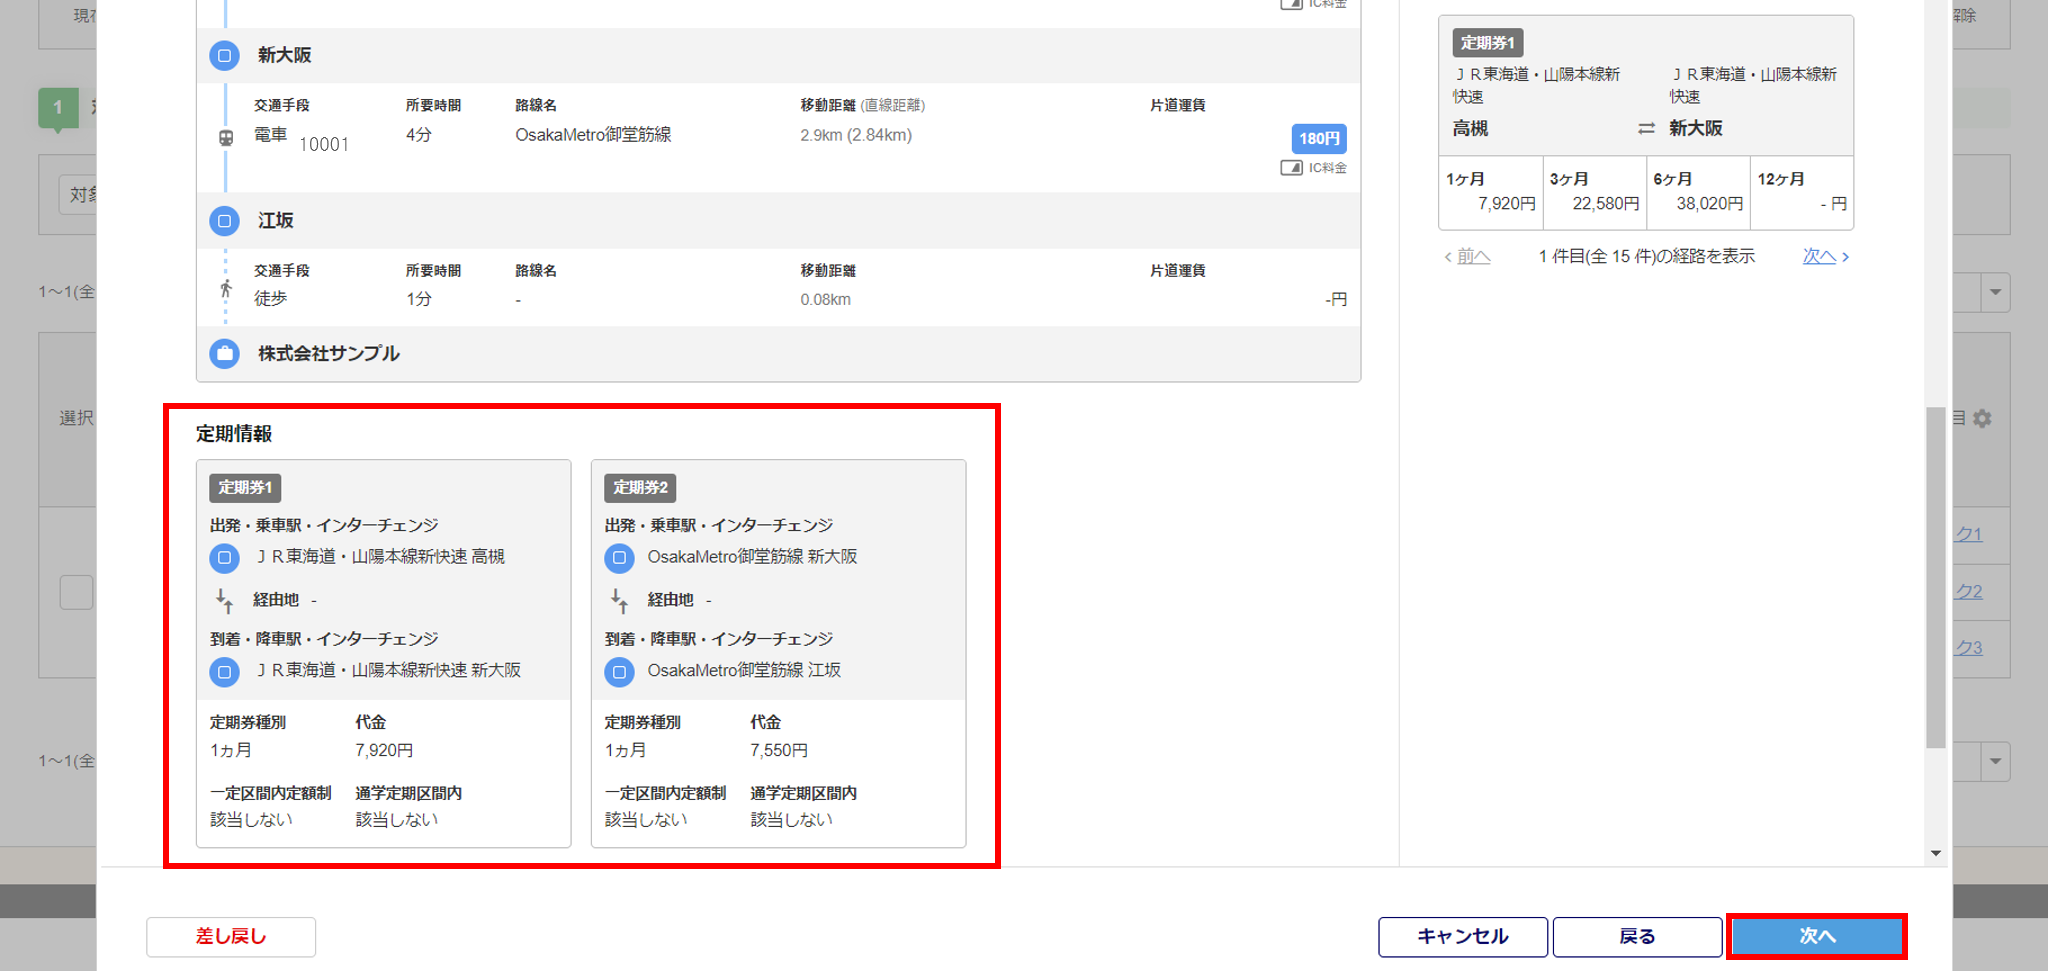Click the キャンセル button
The height and width of the screenshot is (971, 2048).
(1463, 937)
